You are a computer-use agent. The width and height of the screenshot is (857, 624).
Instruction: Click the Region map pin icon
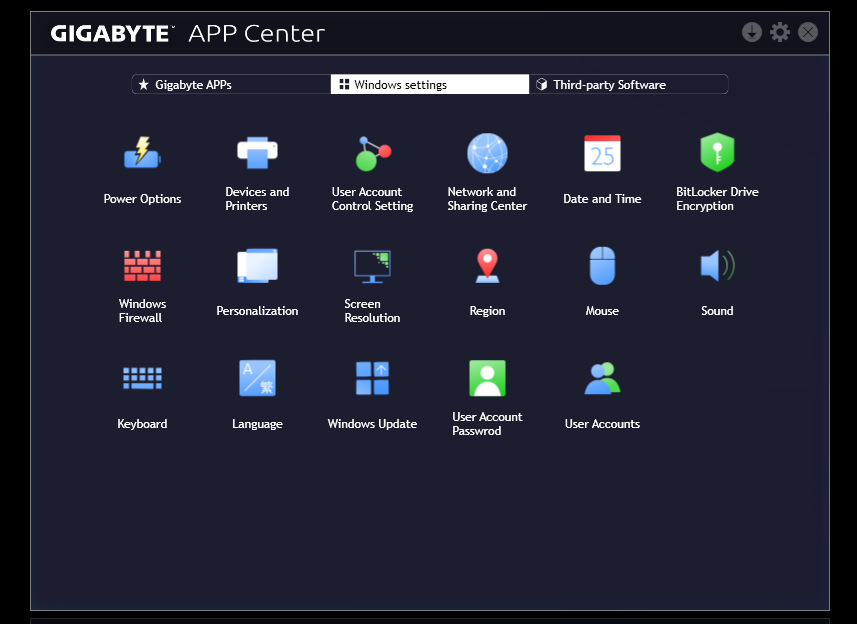[x=487, y=266]
